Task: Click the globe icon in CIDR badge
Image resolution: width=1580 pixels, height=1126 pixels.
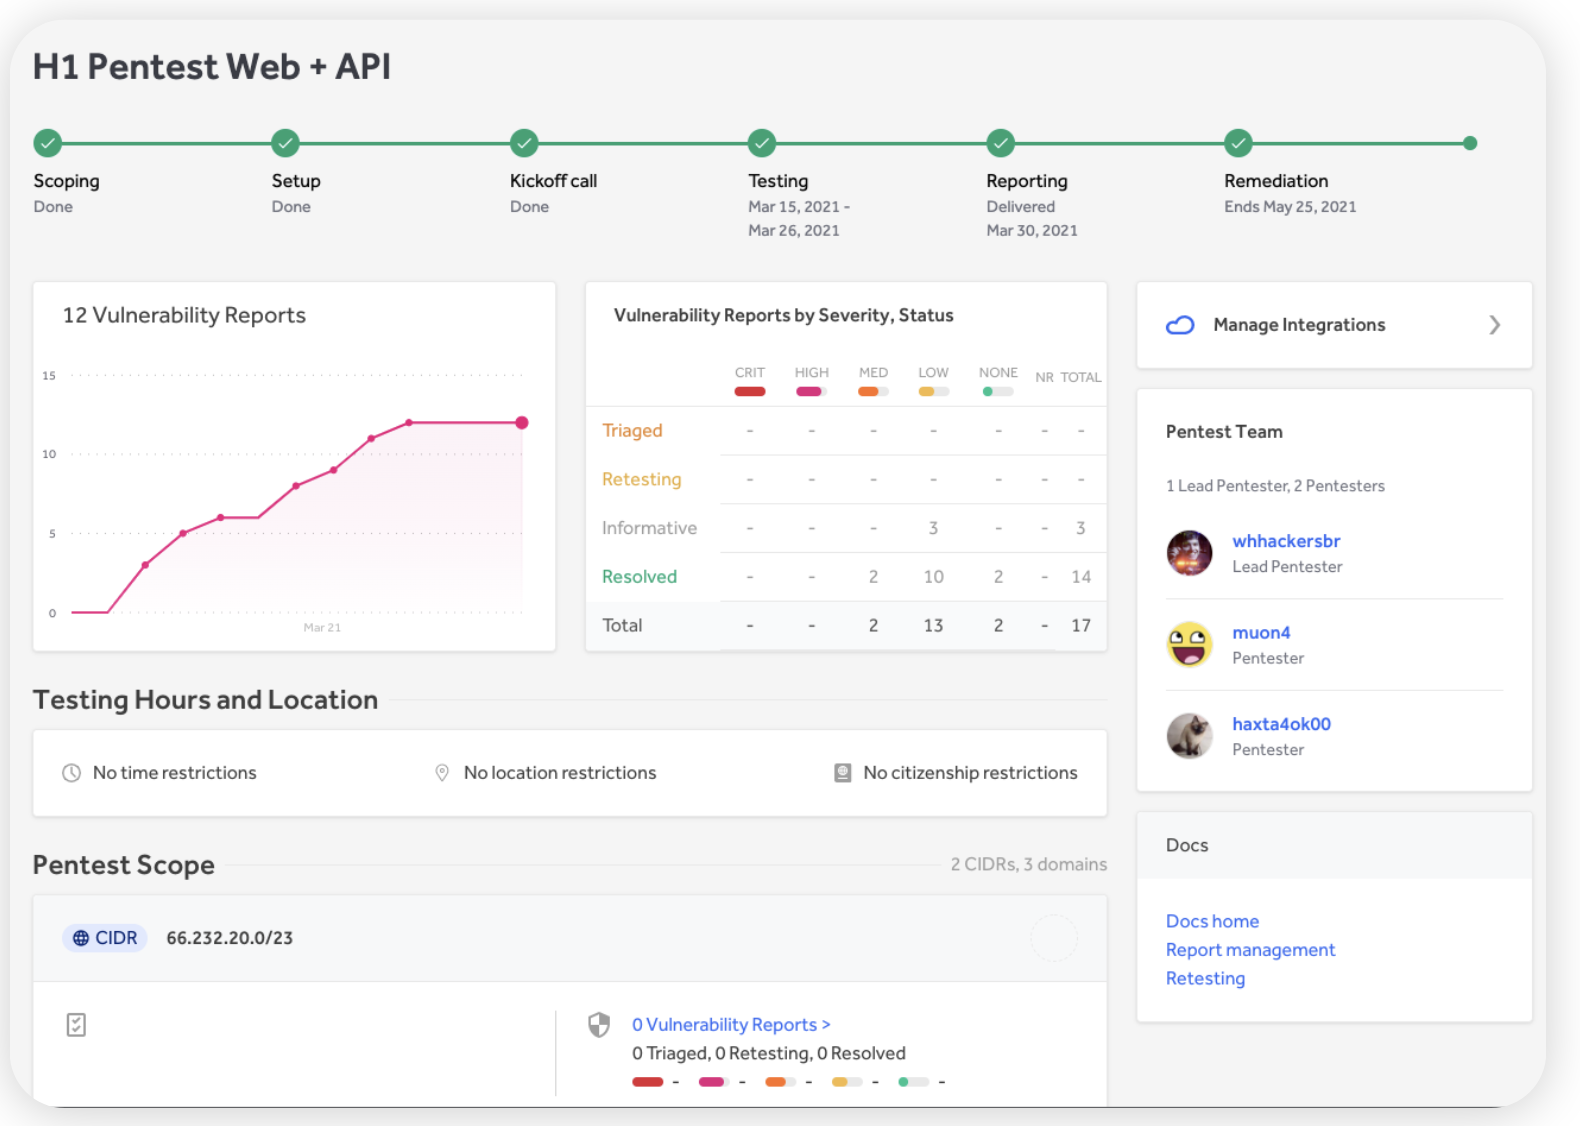Action: pyautogui.click(x=81, y=938)
